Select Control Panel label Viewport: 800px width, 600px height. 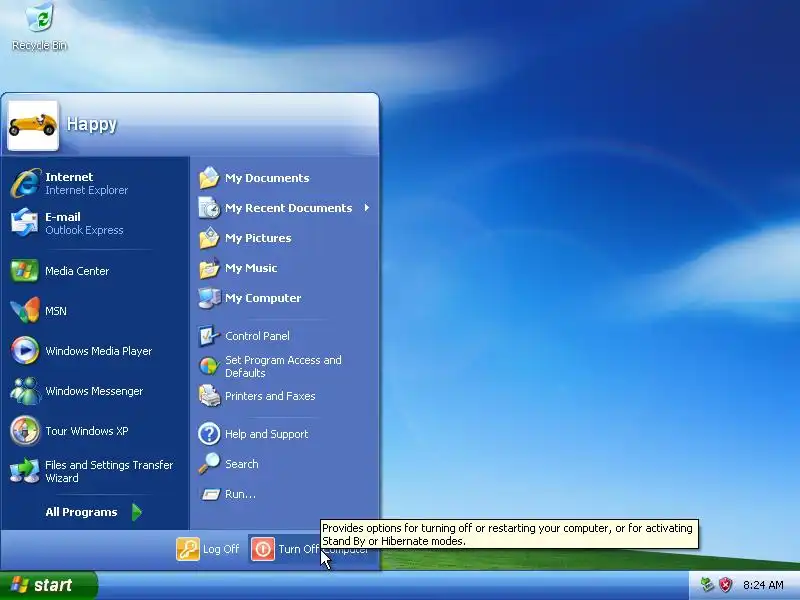(x=257, y=336)
